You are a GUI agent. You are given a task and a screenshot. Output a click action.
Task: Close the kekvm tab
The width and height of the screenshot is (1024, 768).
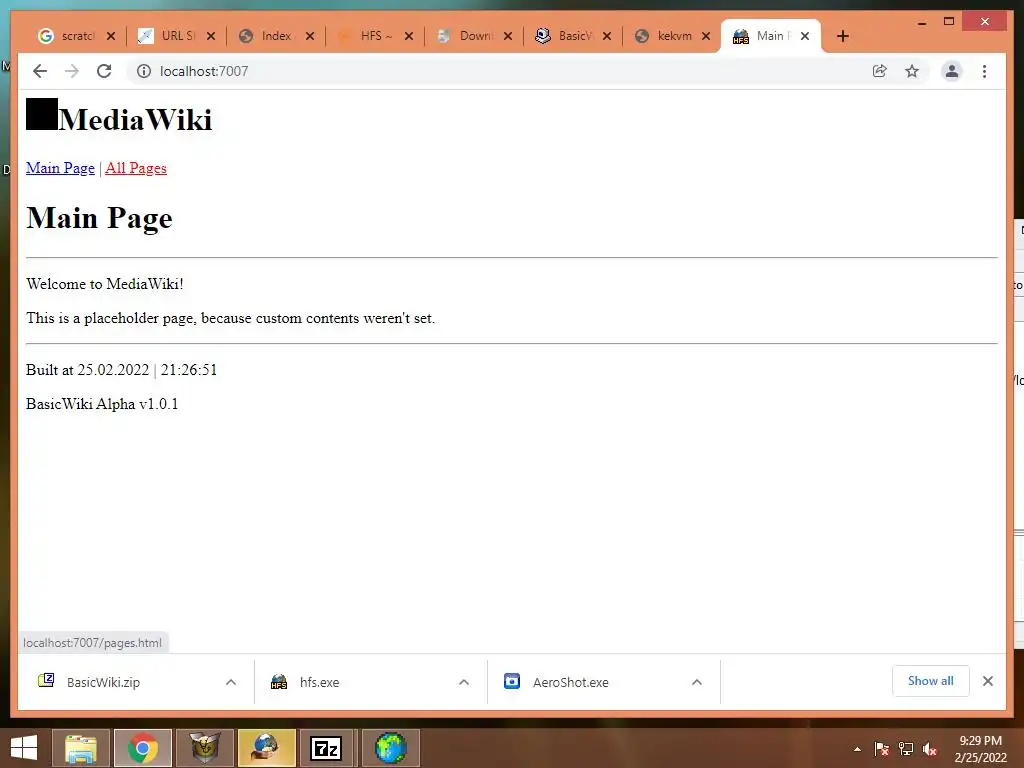(706, 36)
